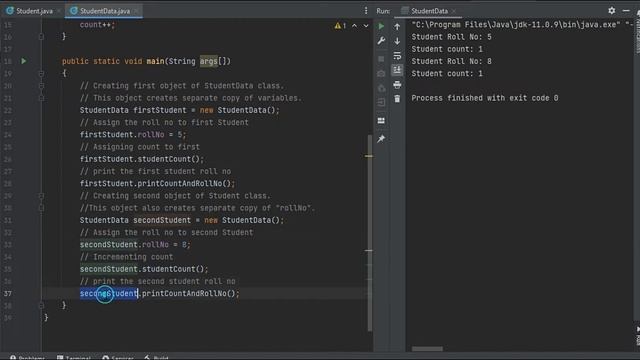The height and width of the screenshot is (360, 640).
Task: Close the StudentData run tab
Action: pos(453,11)
